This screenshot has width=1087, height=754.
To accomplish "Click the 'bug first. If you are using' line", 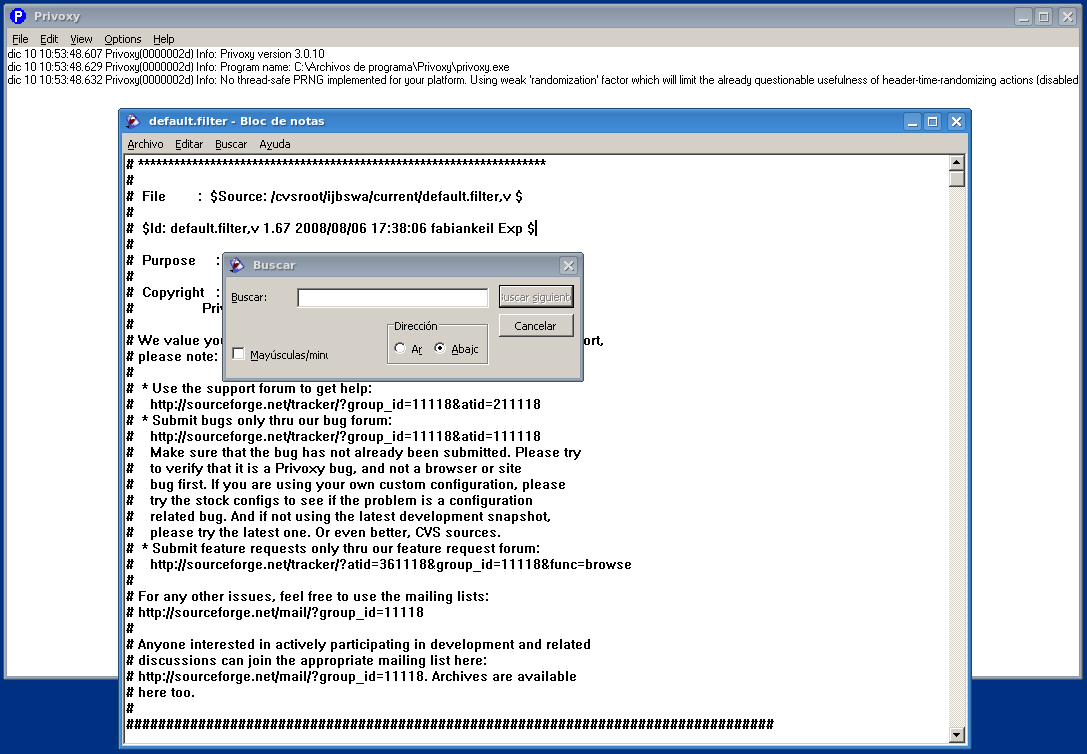I will pyautogui.click(x=346, y=484).
